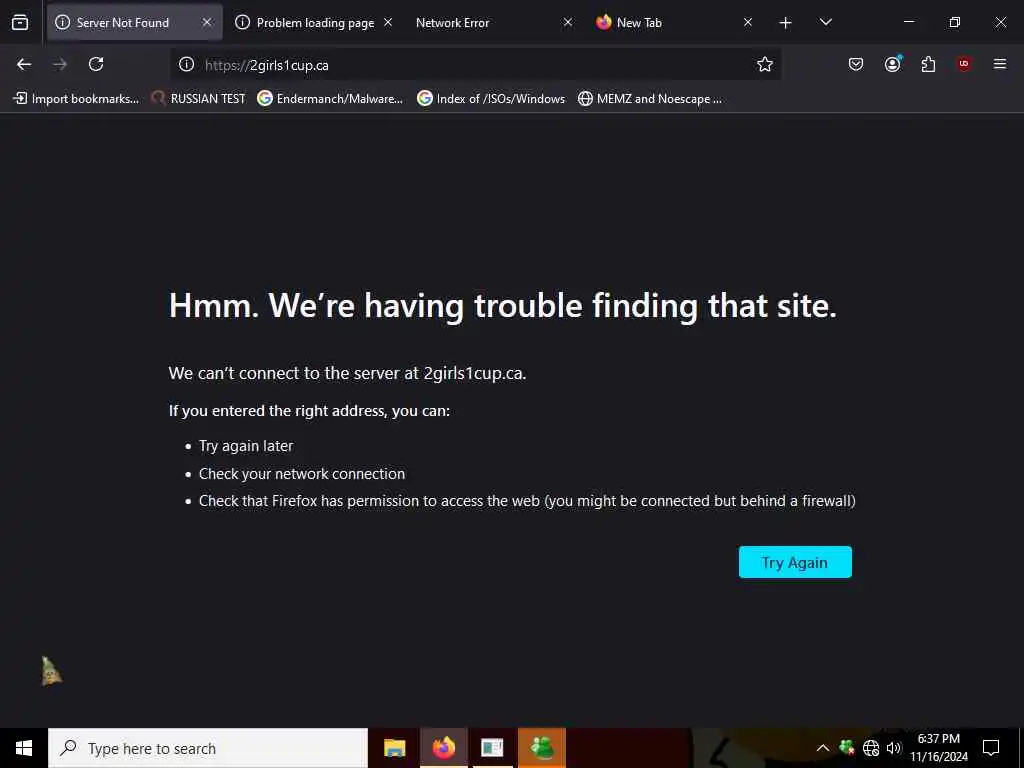The height and width of the screenshot is (768, 1024).
Task: Open the uBlock Origin extension icon
Action: tap(964, 64)
